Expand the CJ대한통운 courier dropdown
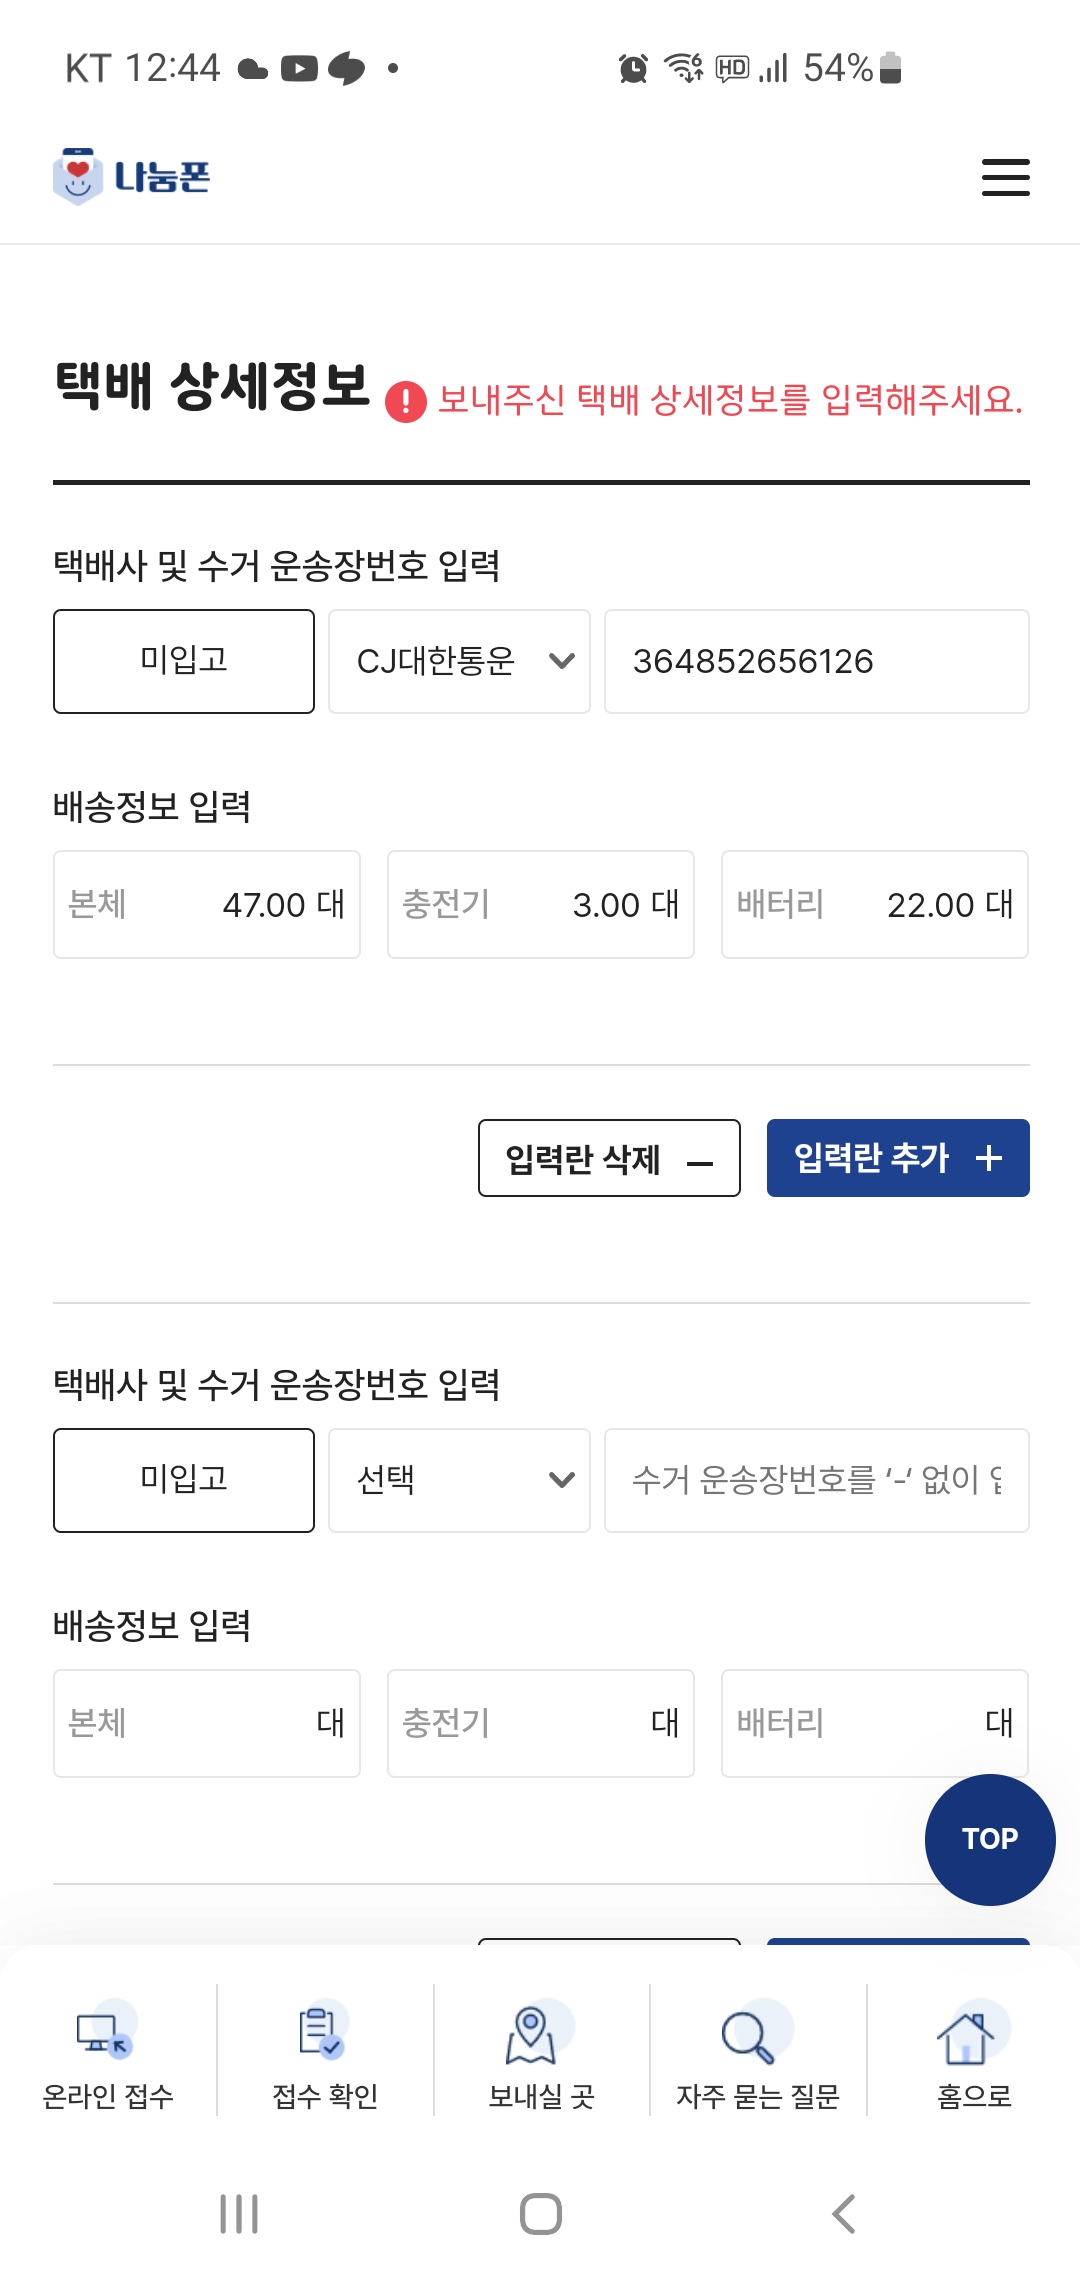Image resolution: width=1080 pixels, height=2280 pixels. (459, 661)
